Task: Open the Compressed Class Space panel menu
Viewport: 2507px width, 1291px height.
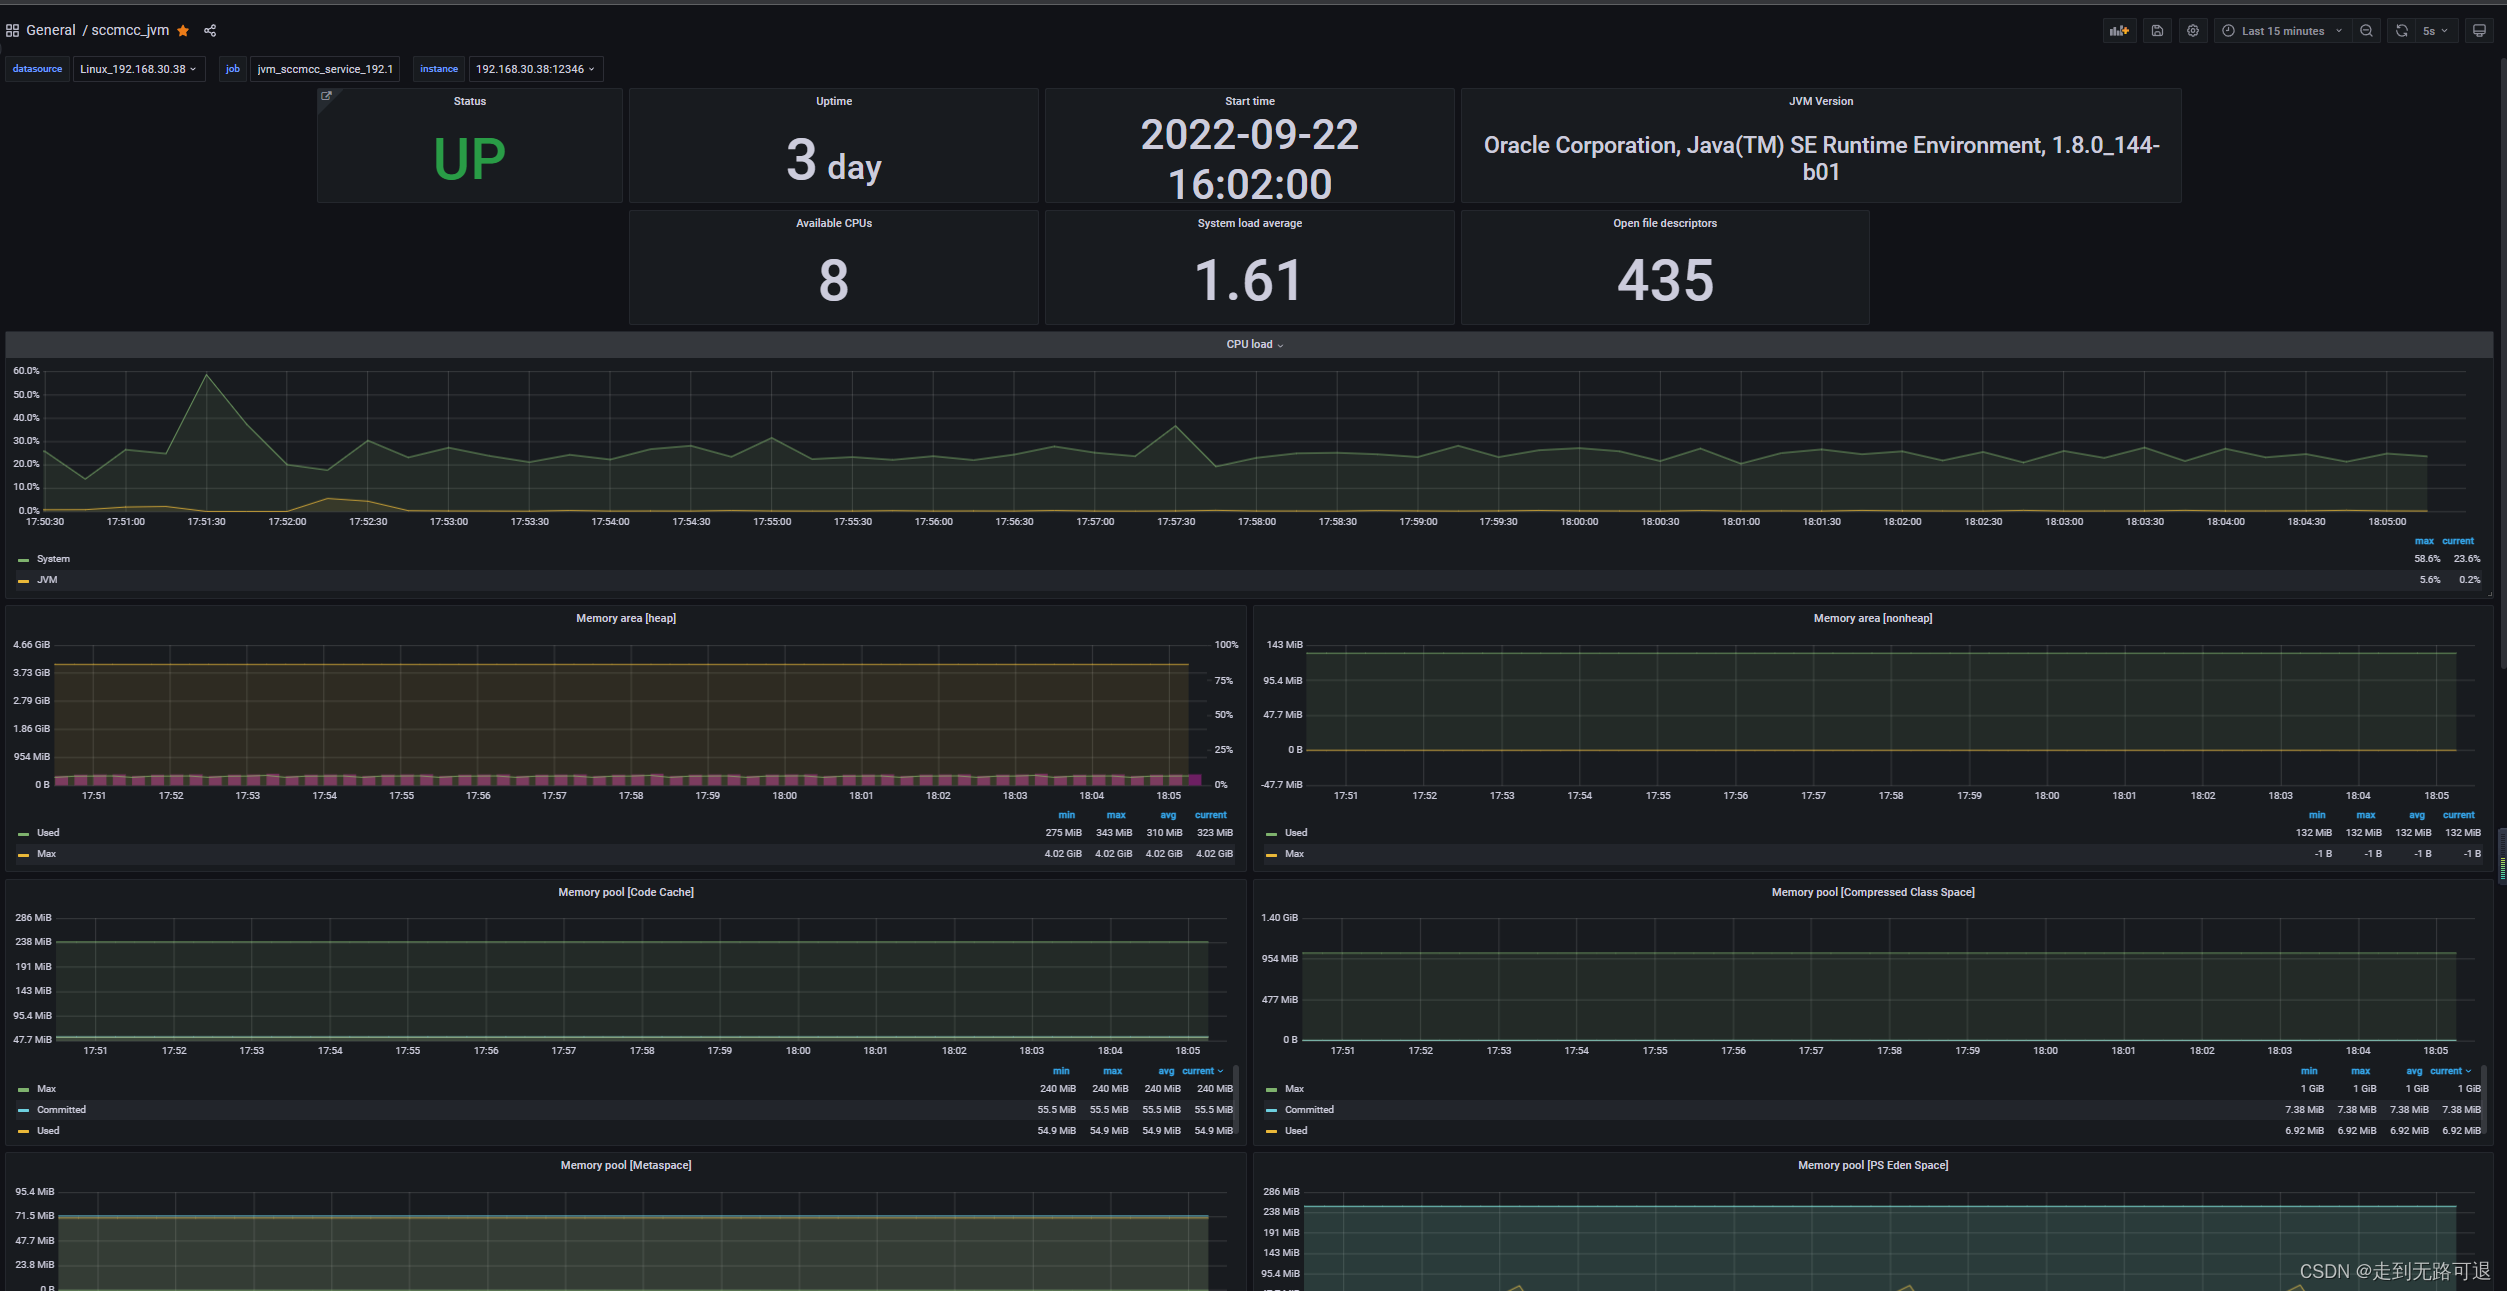Action: coord(1873,892)
